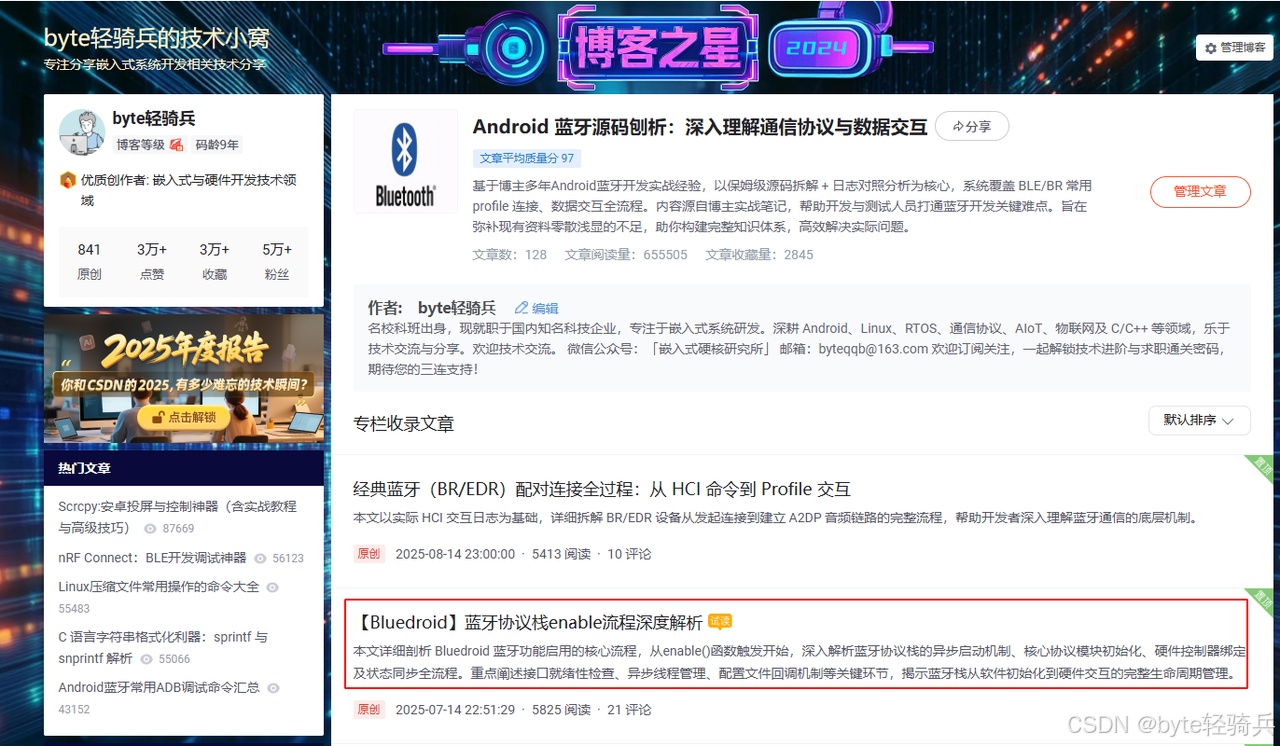Click the 点击解锁 button on the banner

183,417
